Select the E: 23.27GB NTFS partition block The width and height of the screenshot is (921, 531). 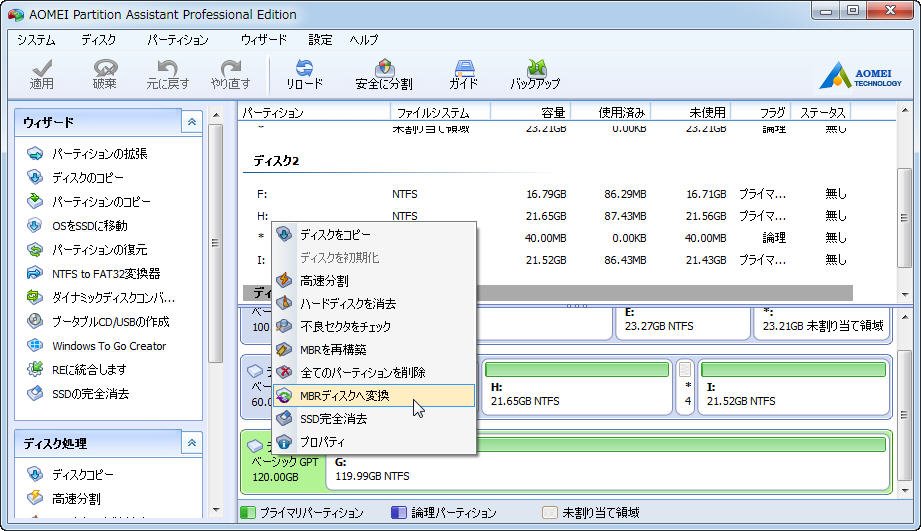(683, 322)
